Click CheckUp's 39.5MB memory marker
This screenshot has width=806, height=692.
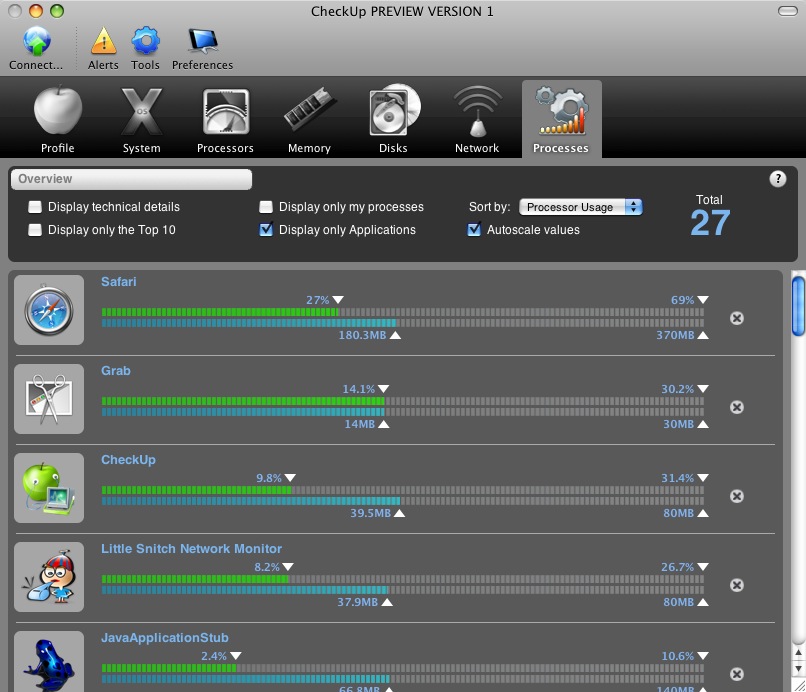tap(399, 513)
